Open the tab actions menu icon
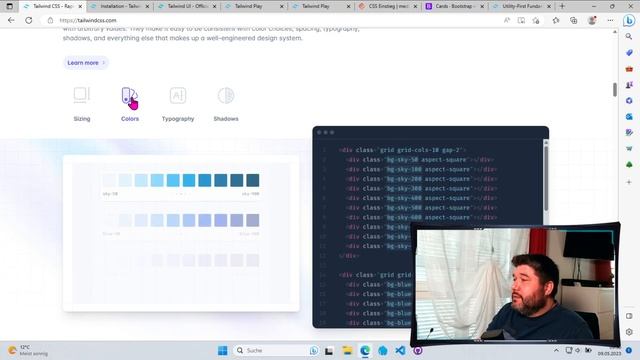Viewport: 640px width, 360px height. point(9,7)
